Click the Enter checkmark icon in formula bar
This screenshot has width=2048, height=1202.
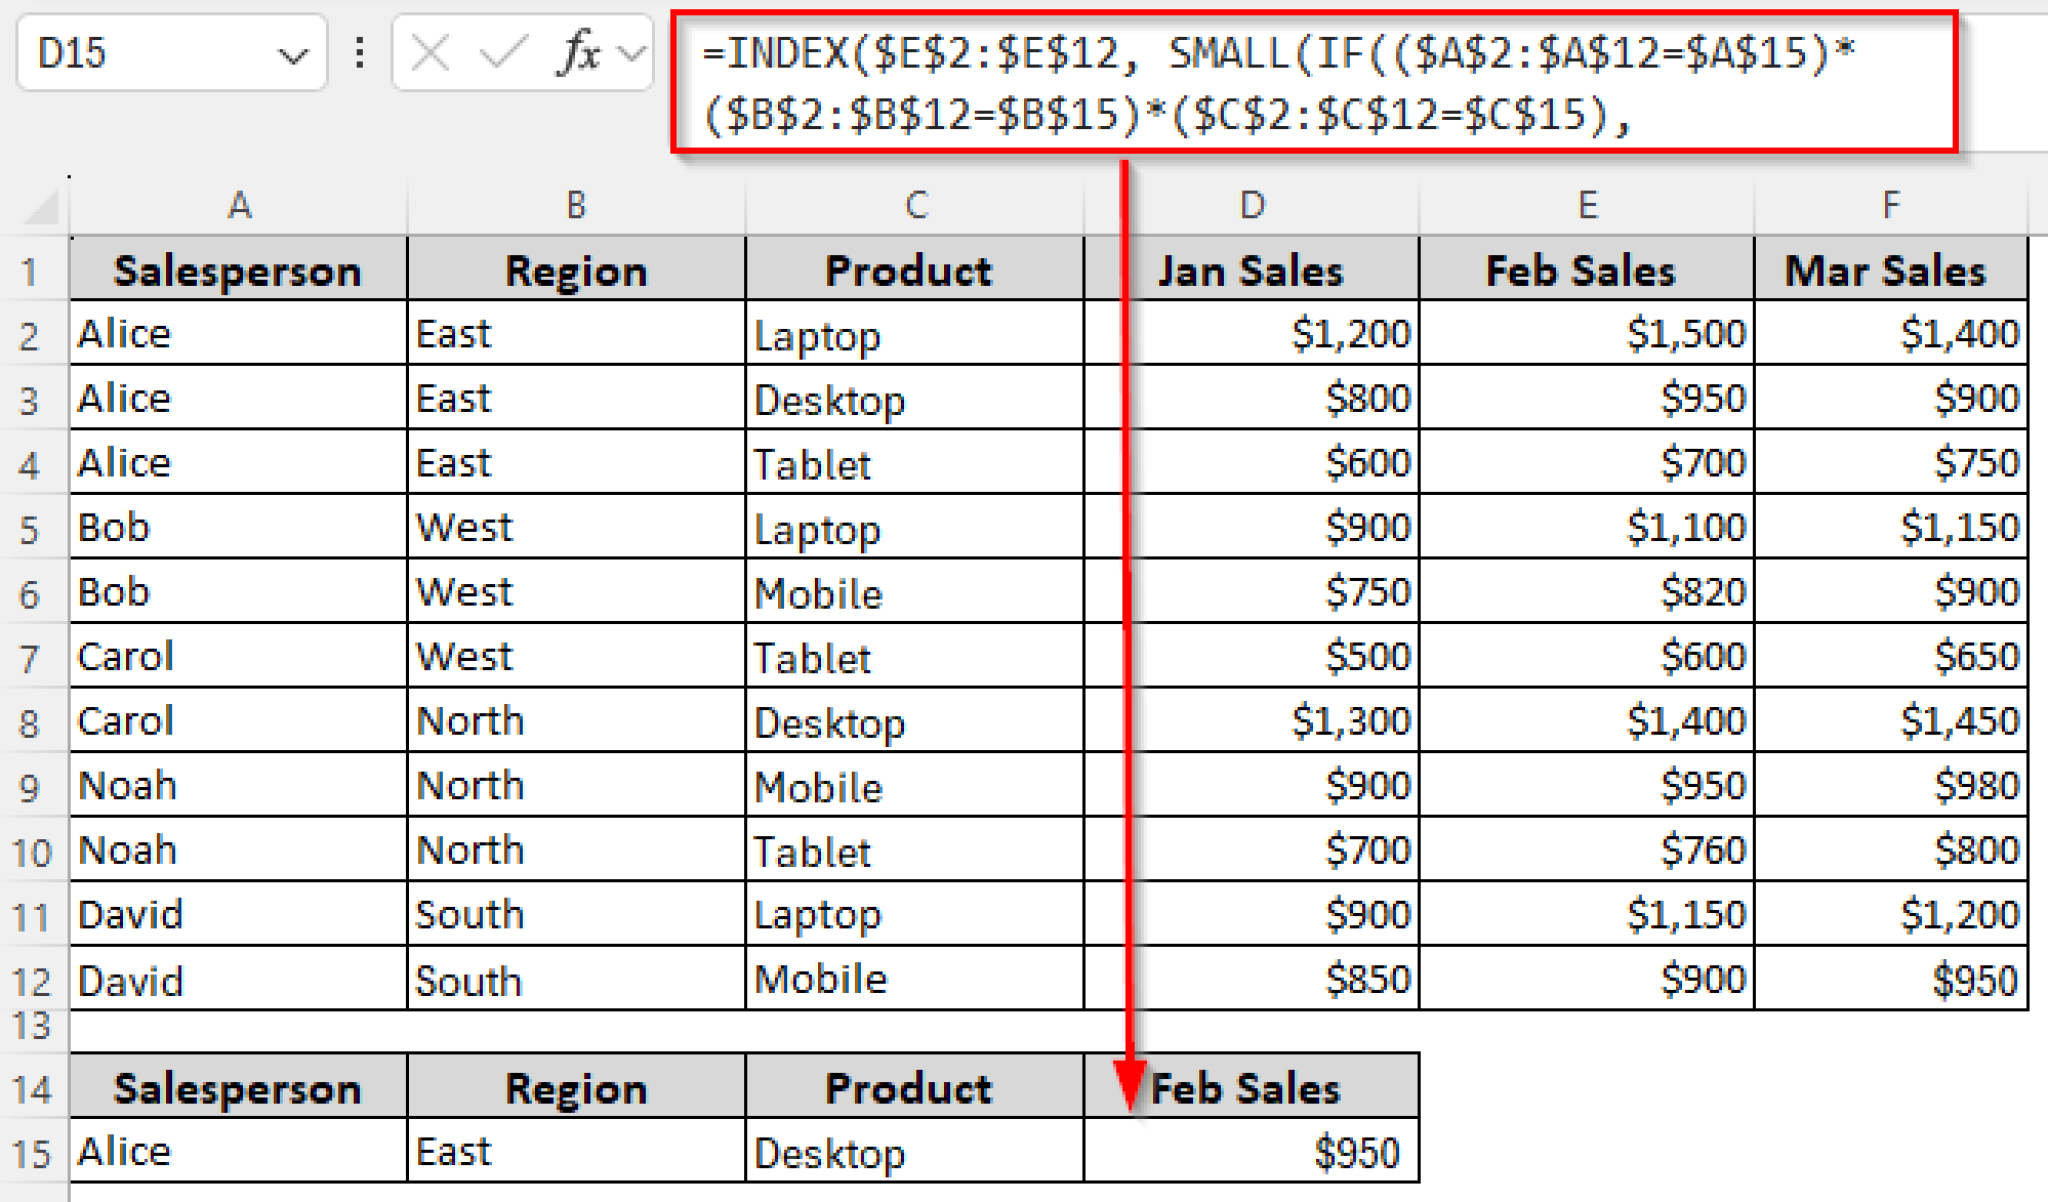[505, 52]
